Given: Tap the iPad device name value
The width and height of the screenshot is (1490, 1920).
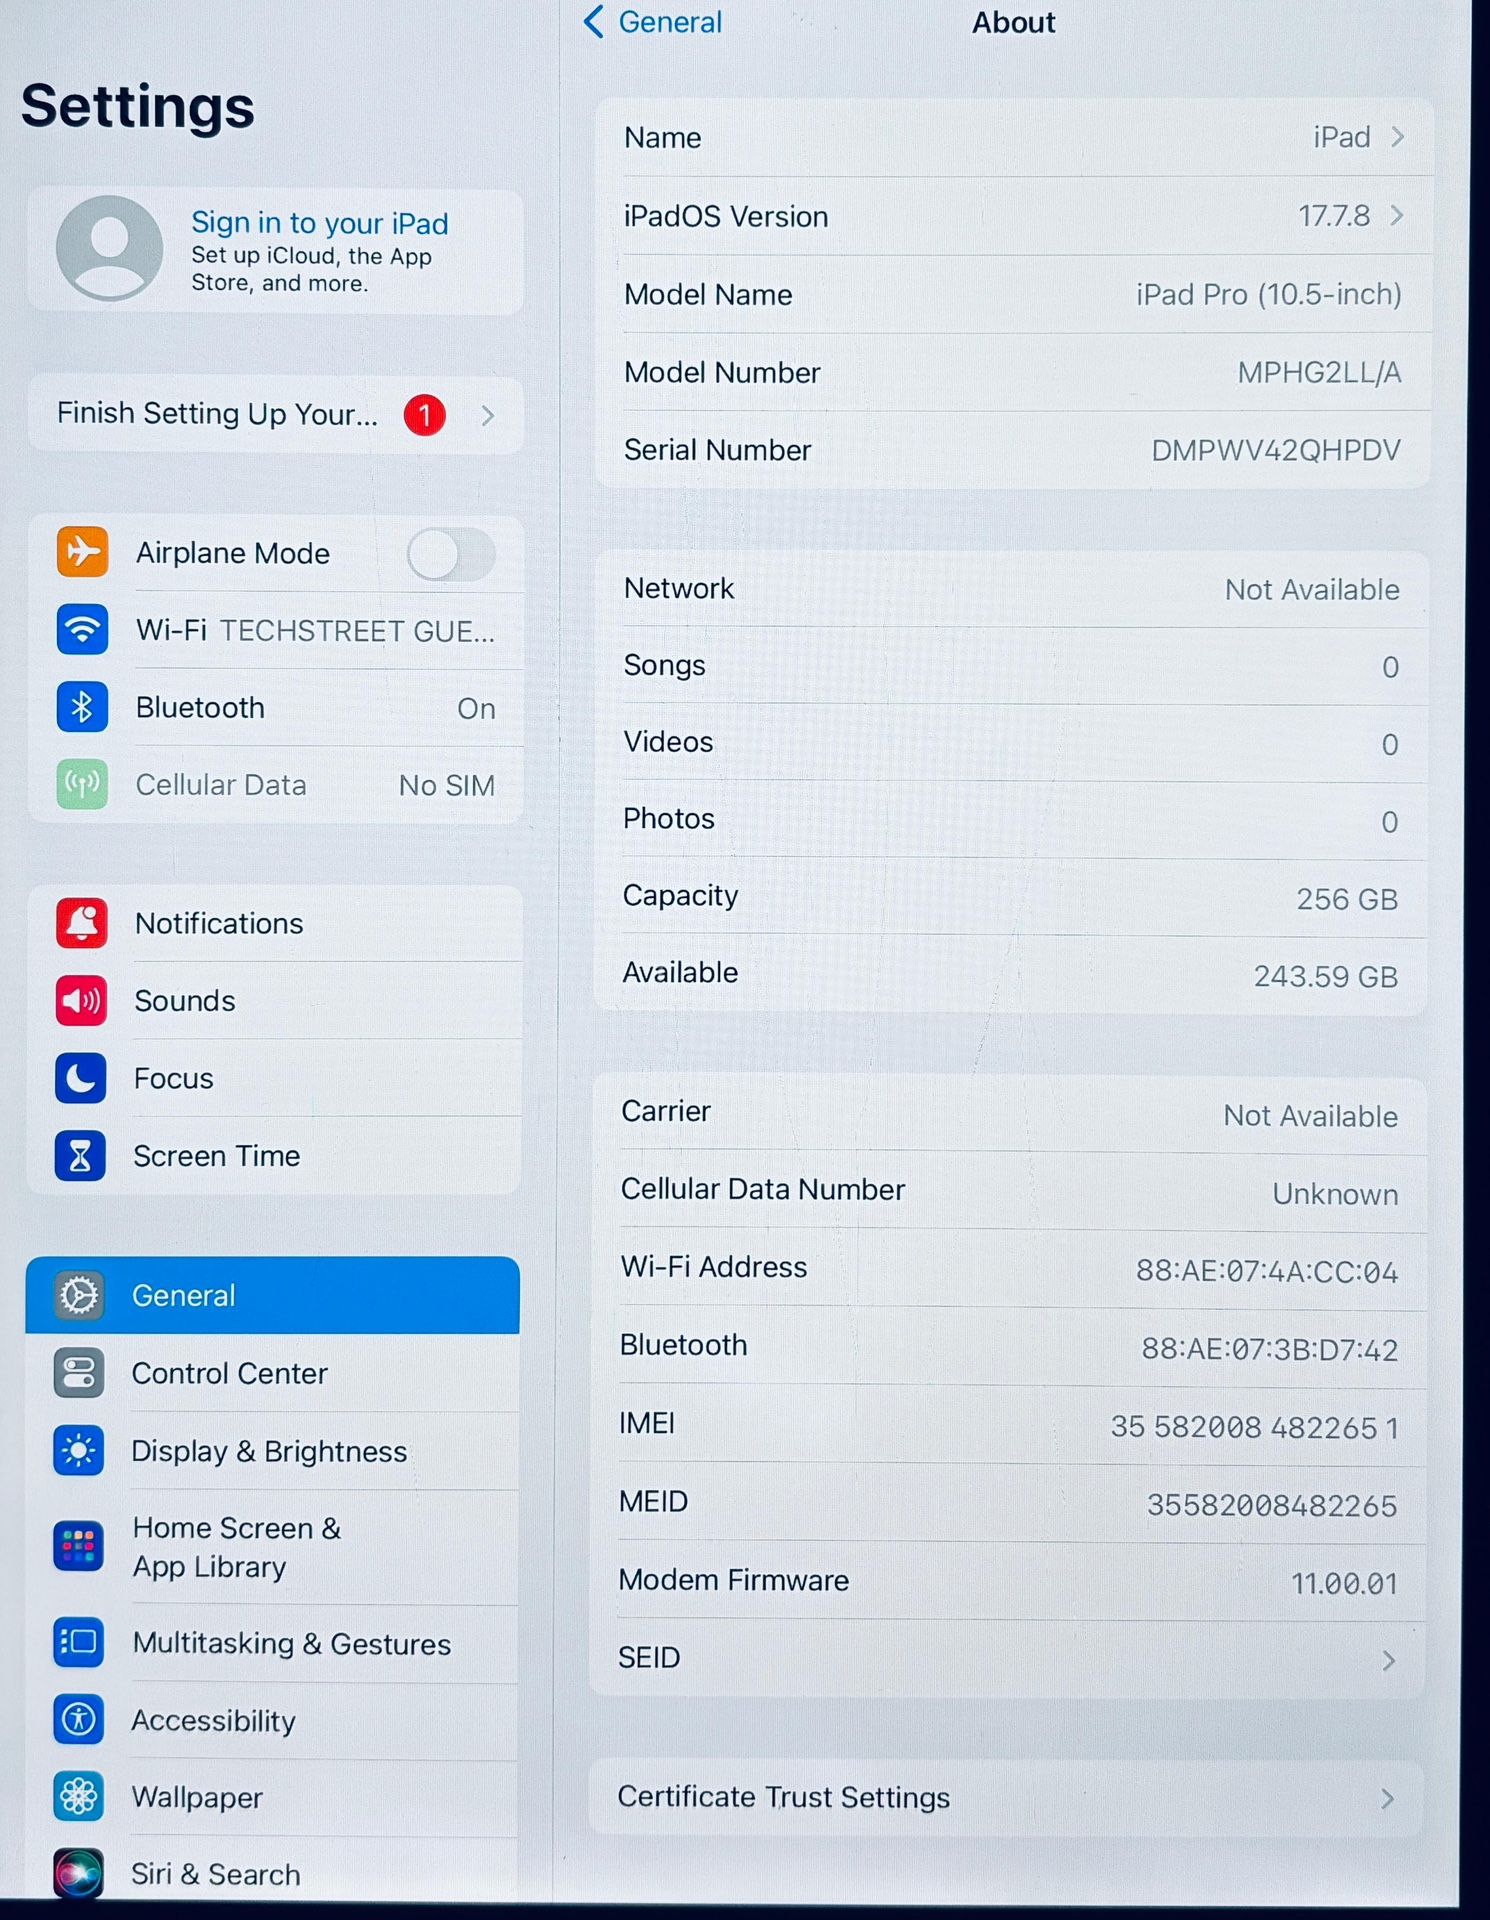Looking at the screenshot, I should [x=1342, y=137].
